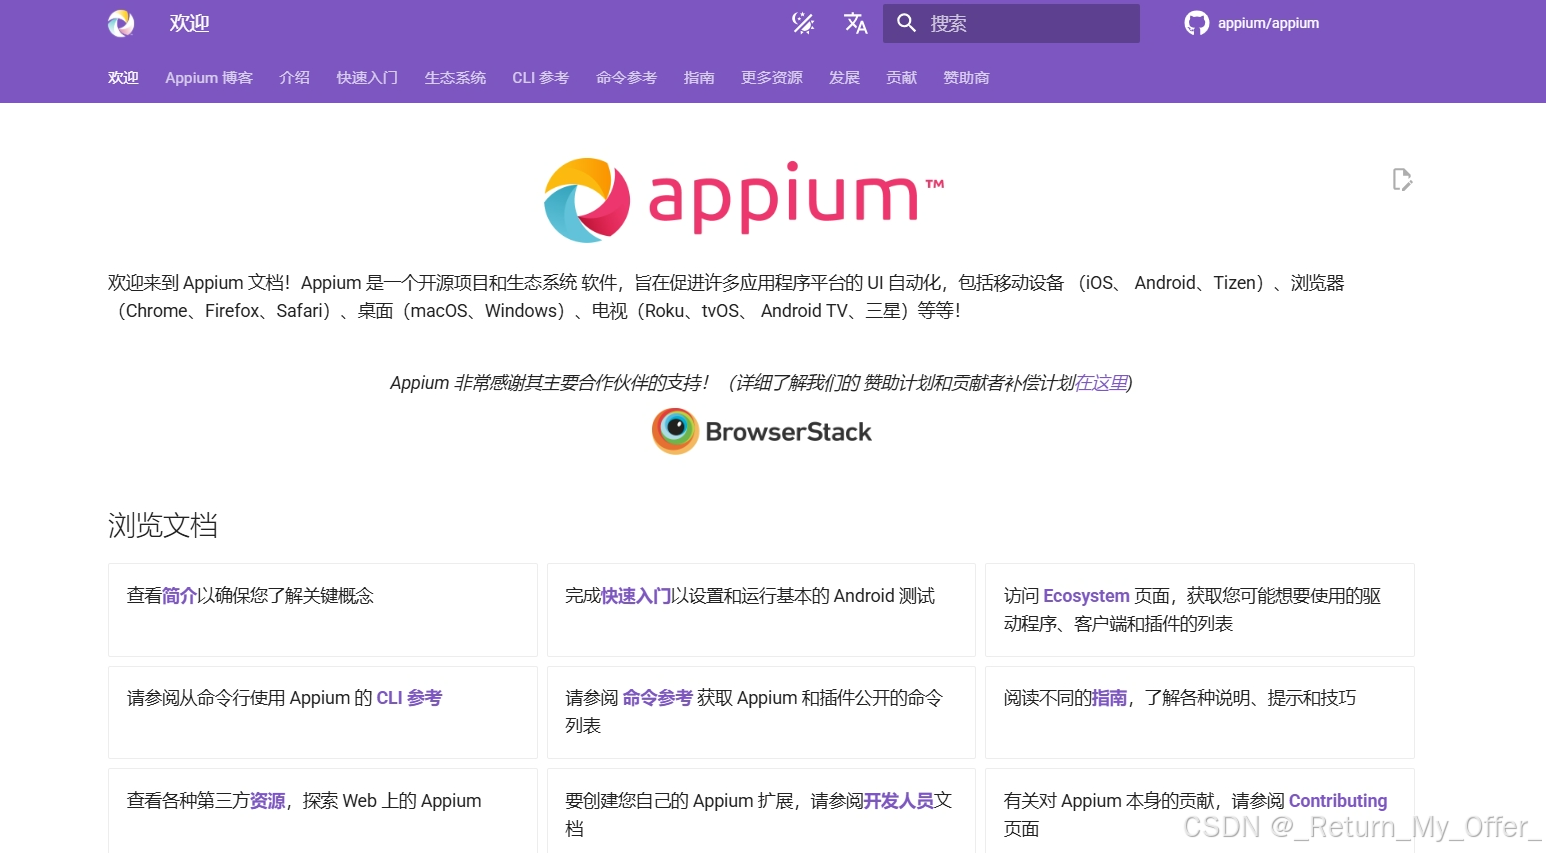Image resolution: width=1546 pixels, height=853 pixels.
Task: Select the 欢迎 navigation tab
Action: [x=123, y=77]
